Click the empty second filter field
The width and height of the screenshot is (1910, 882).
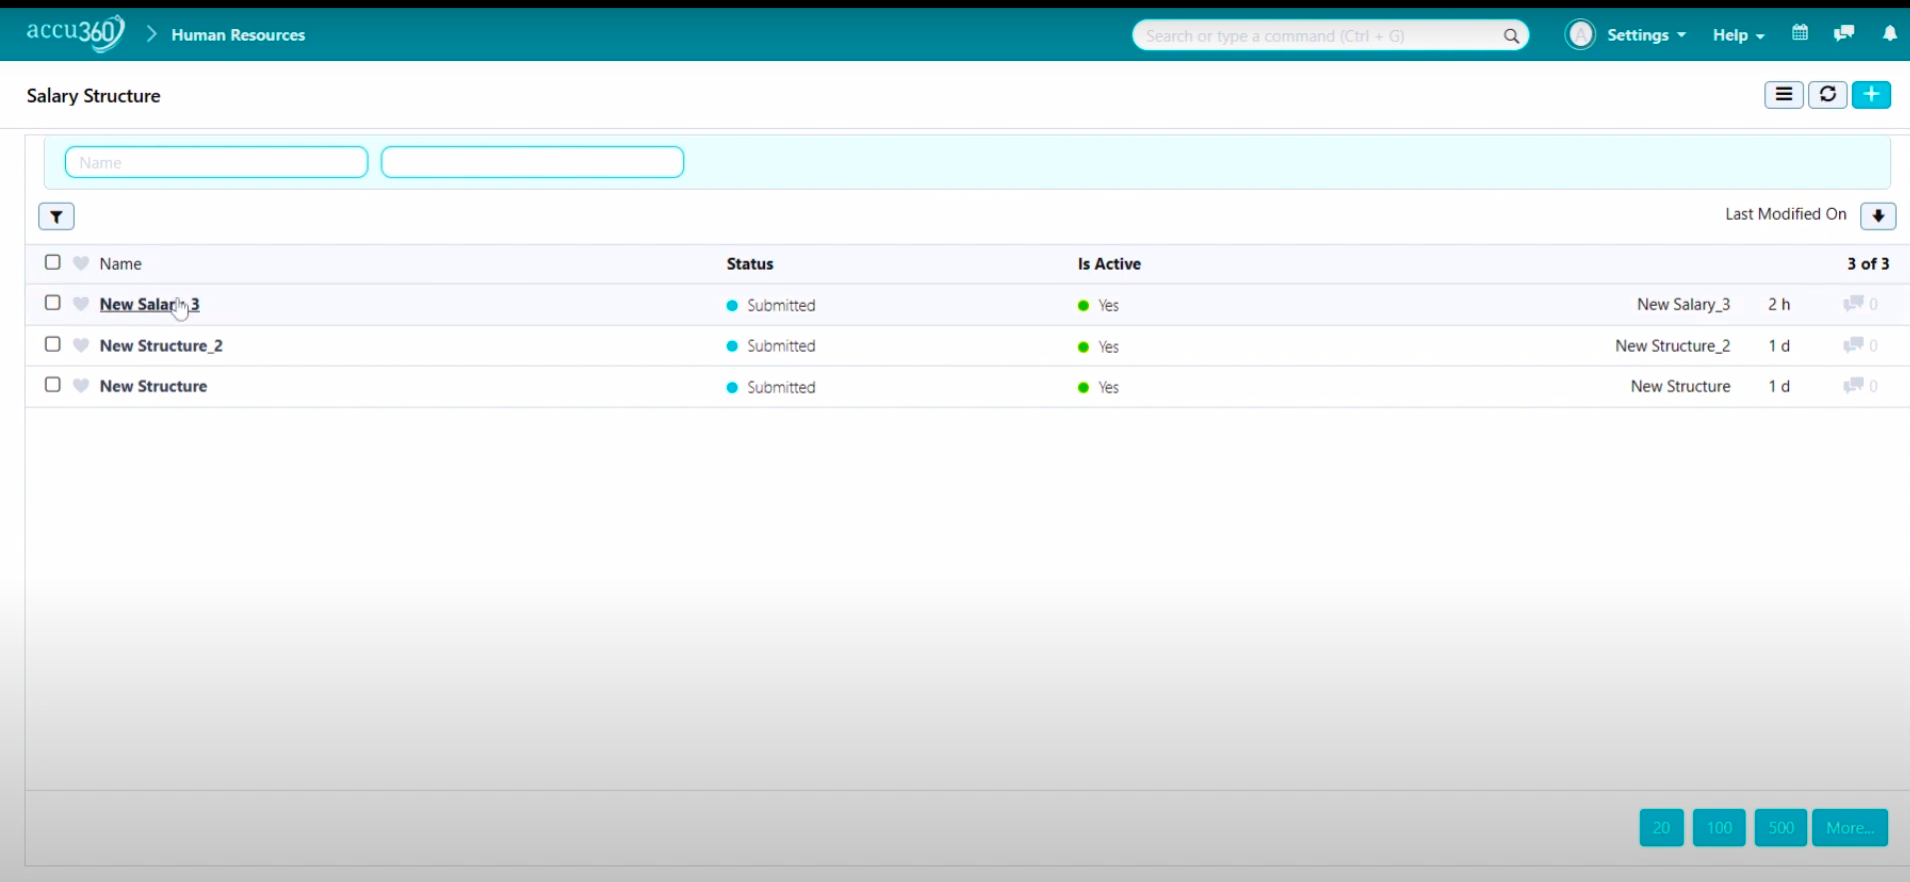(532, 162)
